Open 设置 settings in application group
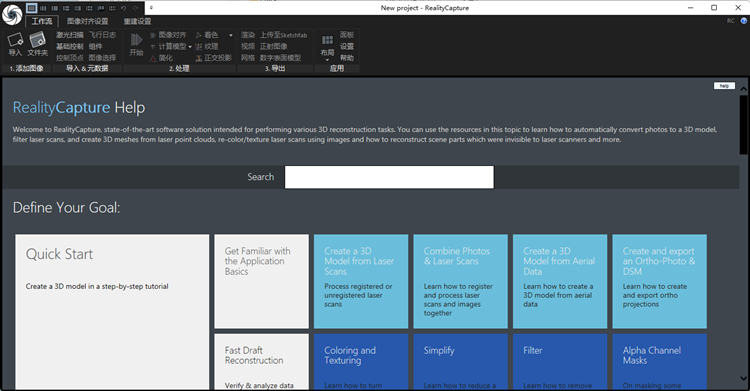 point(347,46)
